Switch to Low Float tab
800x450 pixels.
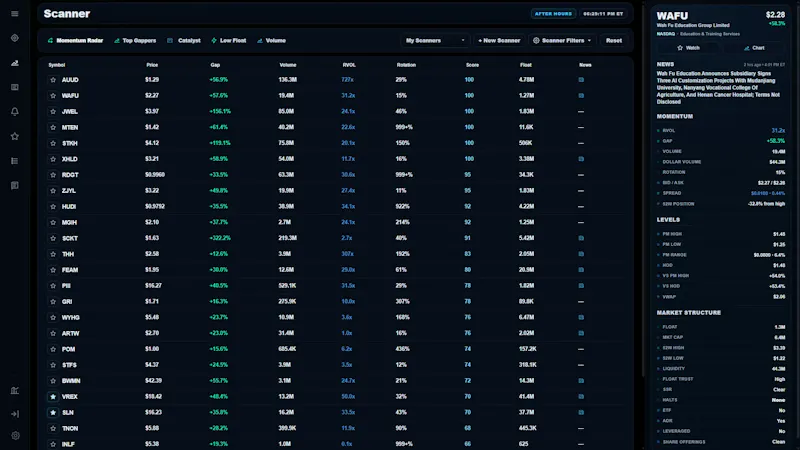[x=229, y=40]
